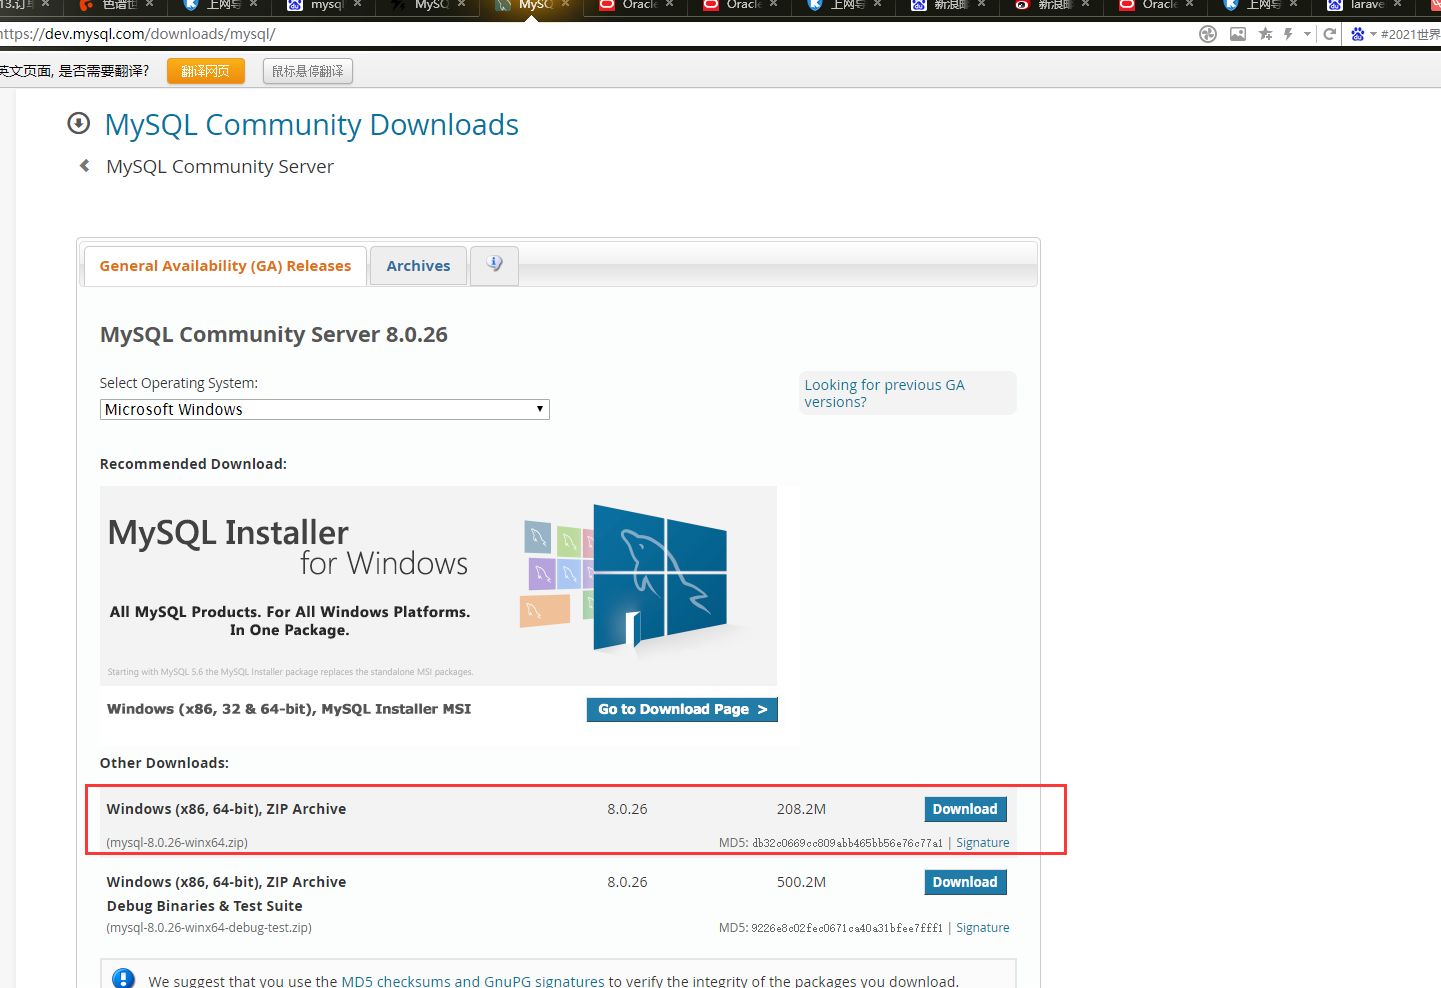Click the 500.2M size value
The image size is (1441, 988).
pos(801,882)
